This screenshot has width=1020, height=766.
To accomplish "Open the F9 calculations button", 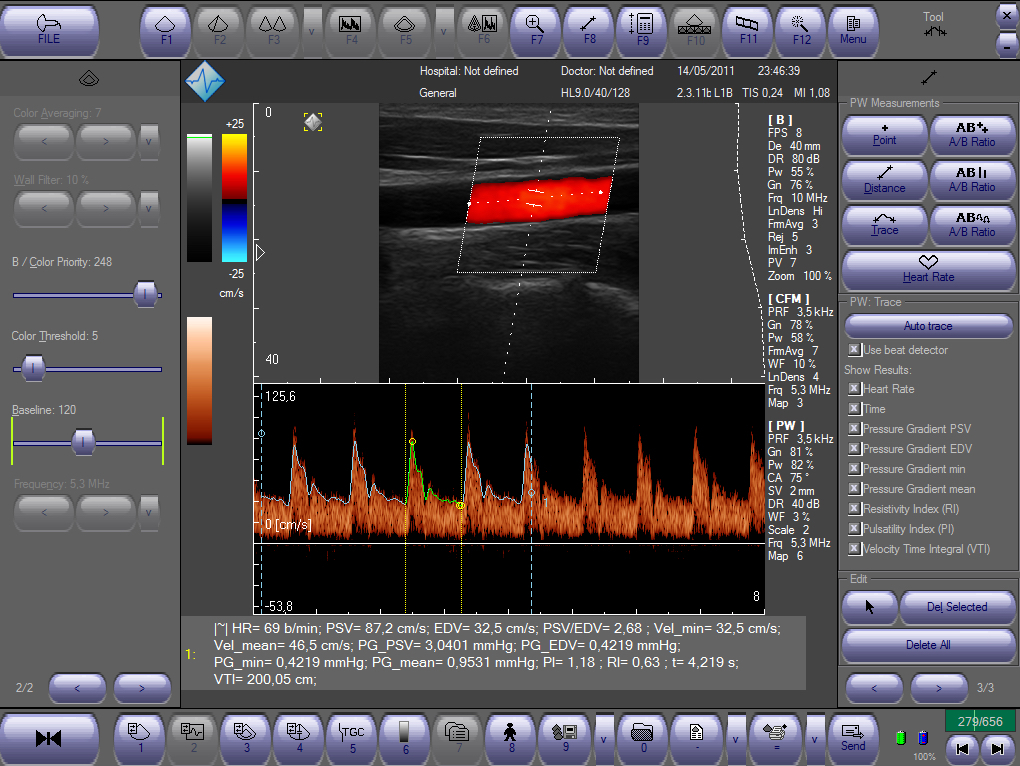I will click(642, 30).
